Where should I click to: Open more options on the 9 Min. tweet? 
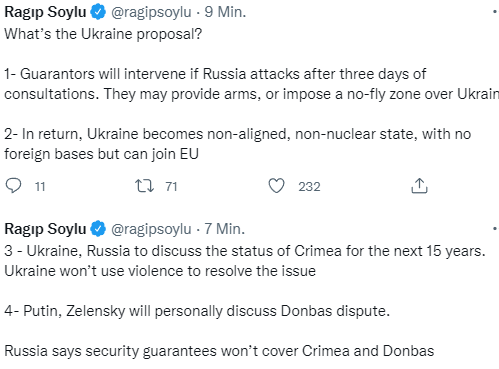495,12
